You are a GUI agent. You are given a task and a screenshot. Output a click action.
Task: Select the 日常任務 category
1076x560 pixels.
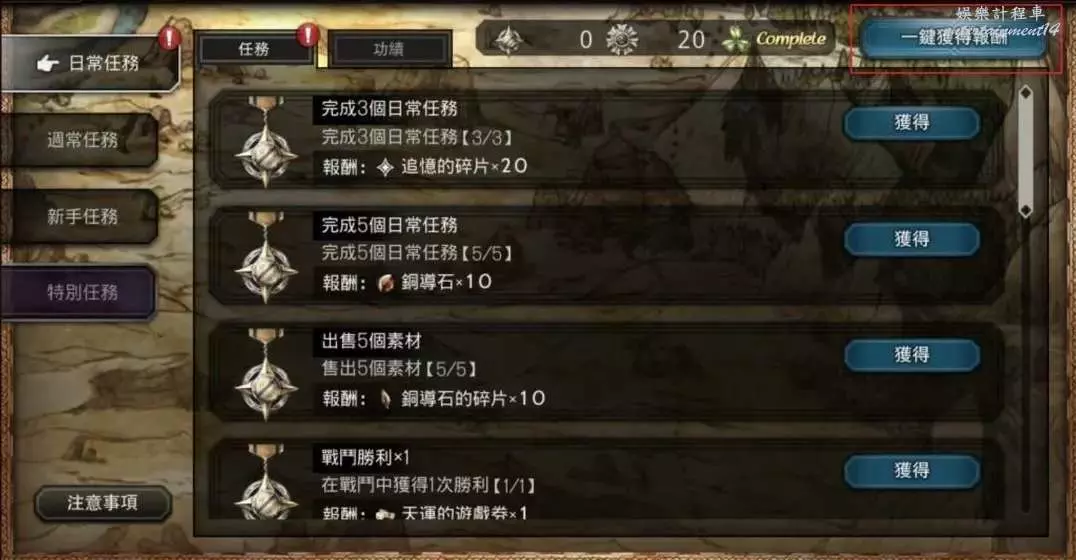[89, 63]
